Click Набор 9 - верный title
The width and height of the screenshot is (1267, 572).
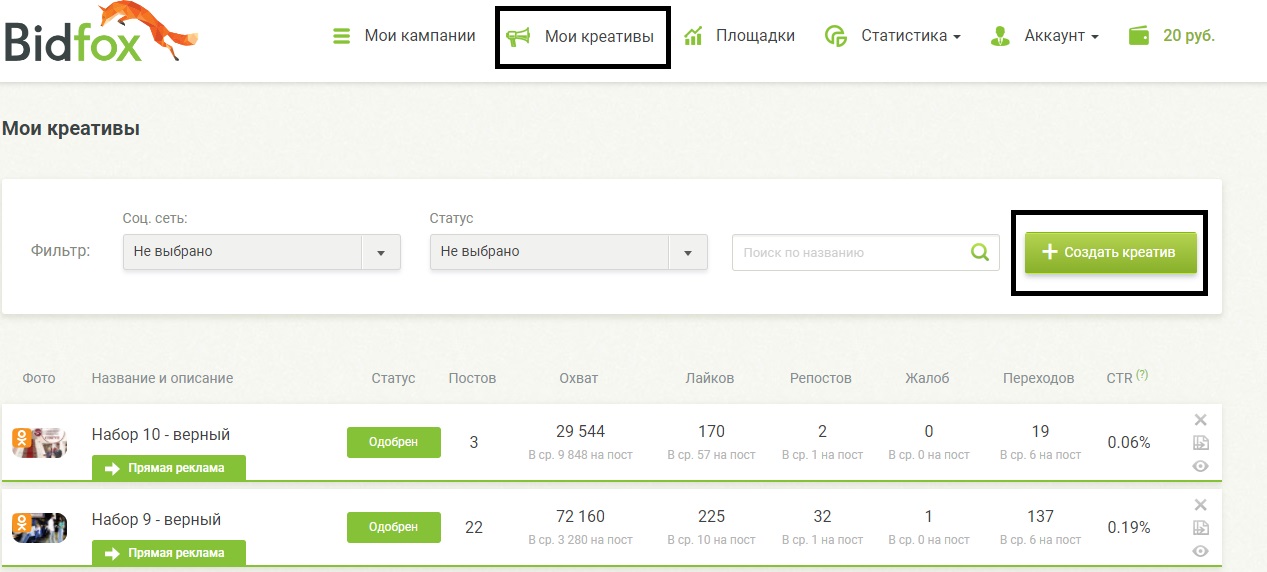(x=156, y=519)
